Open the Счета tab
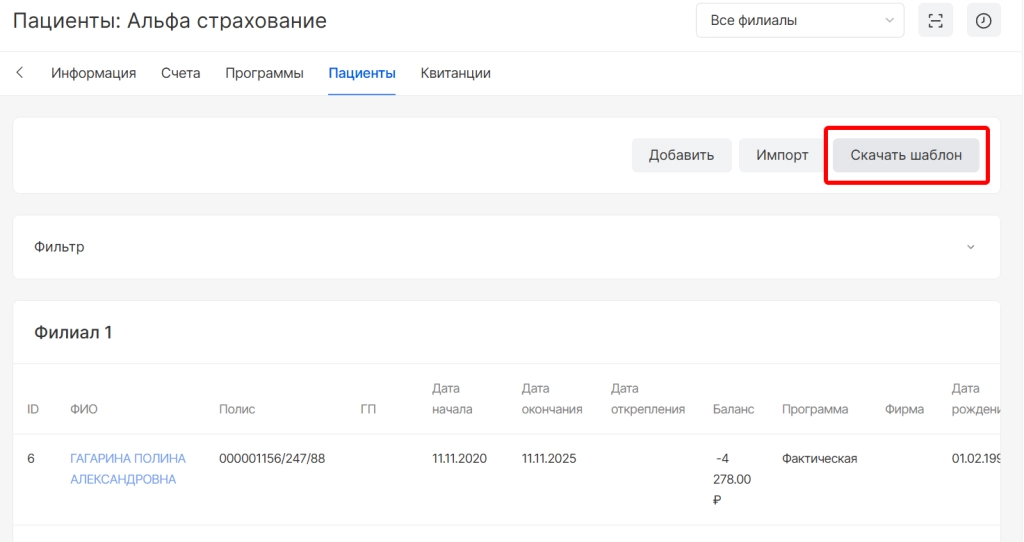The image size is (1024, 542). coord(181,73)
